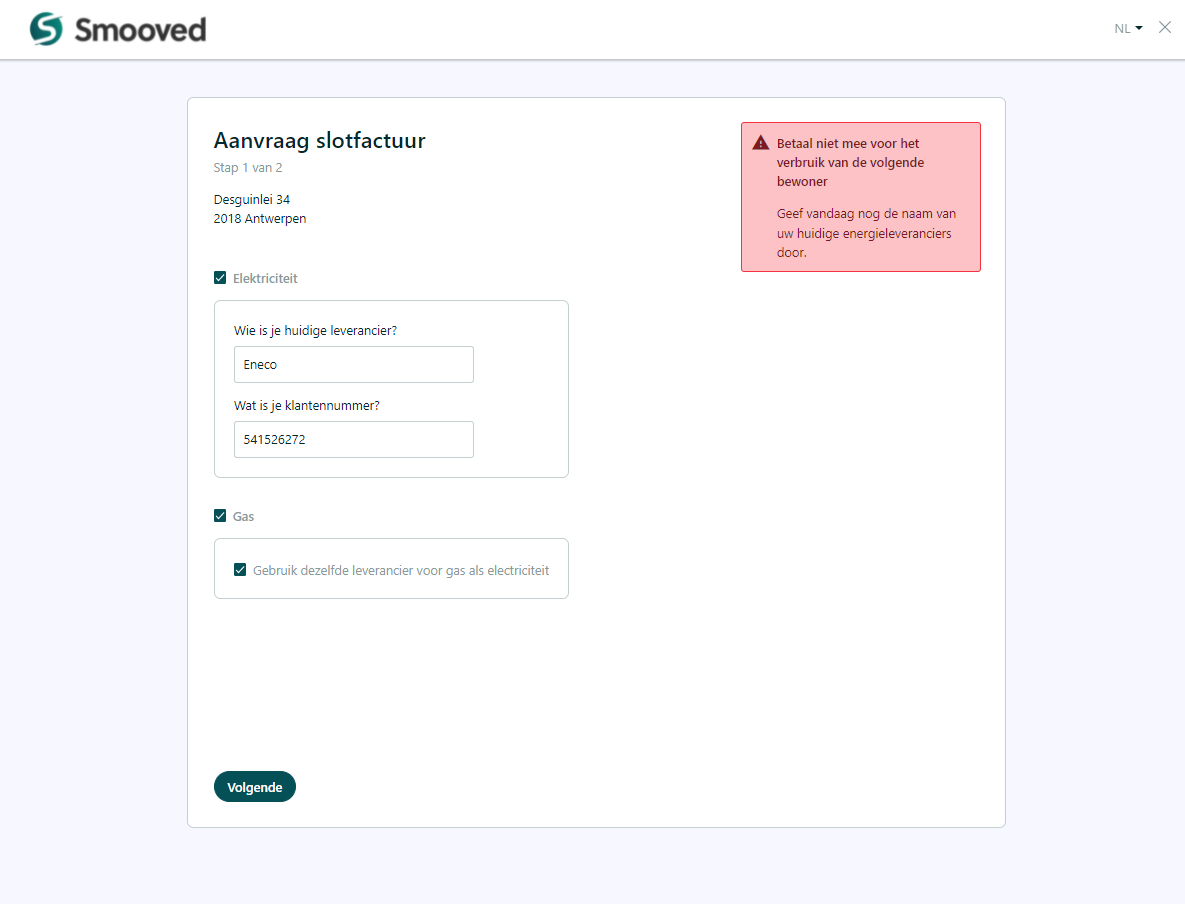
Task: Click the 'Betaal niet mee' alert heading
Action: [x=850, y=163]
